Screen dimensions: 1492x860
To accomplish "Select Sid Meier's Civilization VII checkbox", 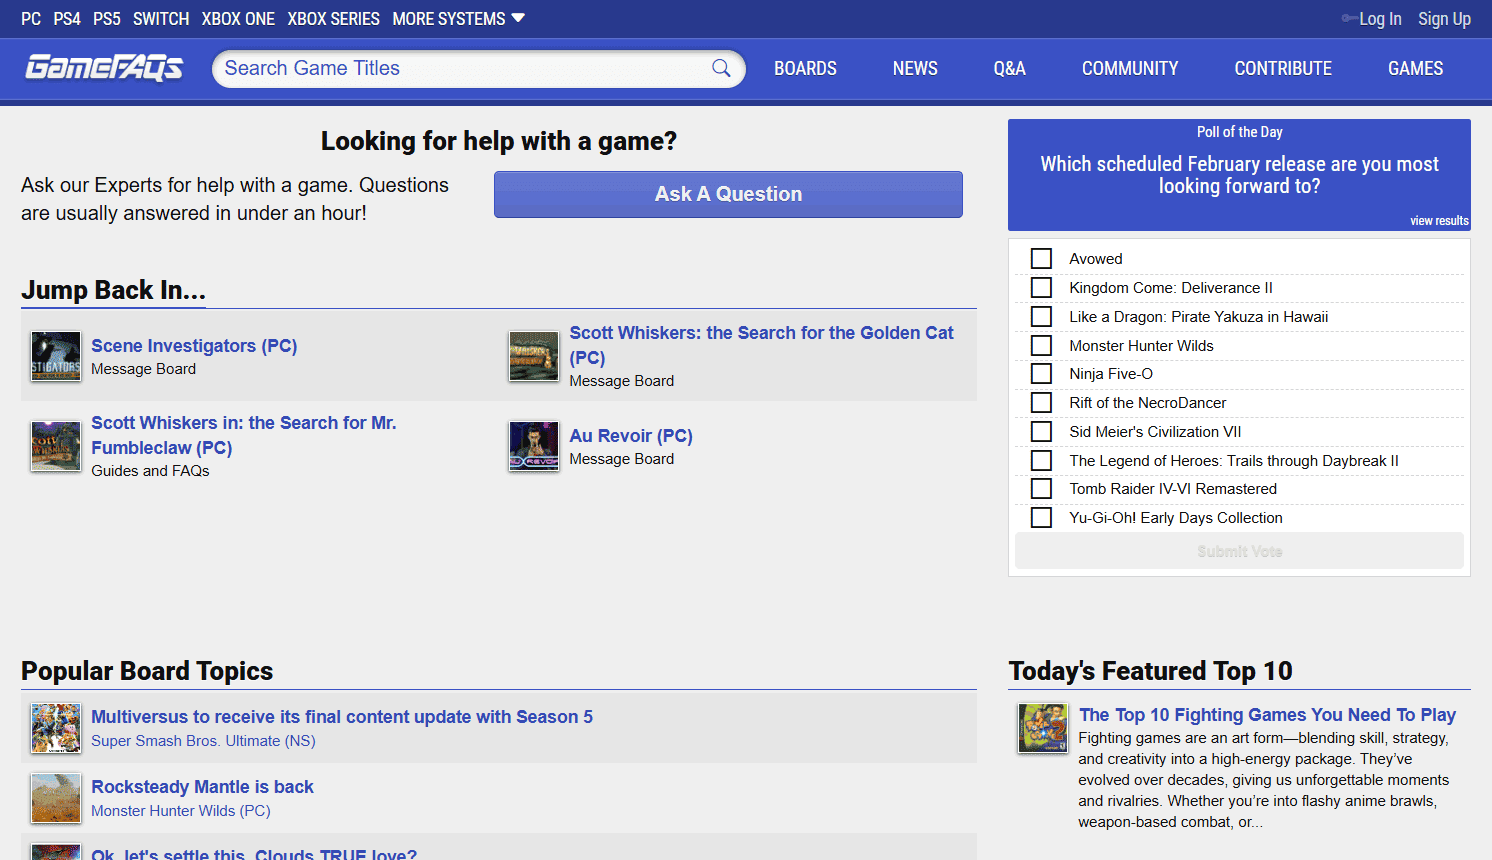I will coord(1041,432).
